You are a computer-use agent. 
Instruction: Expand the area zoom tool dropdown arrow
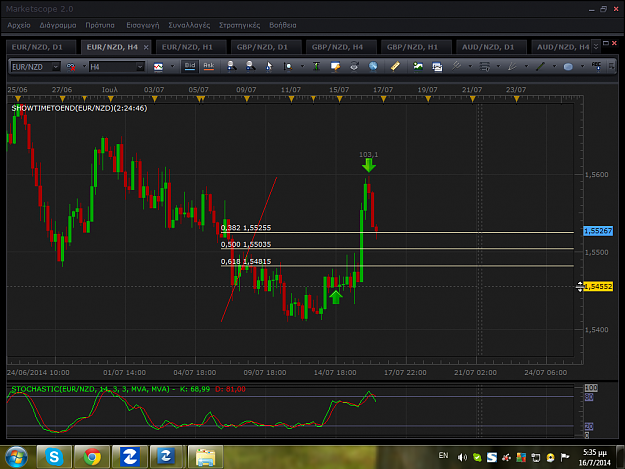(302, 66)
